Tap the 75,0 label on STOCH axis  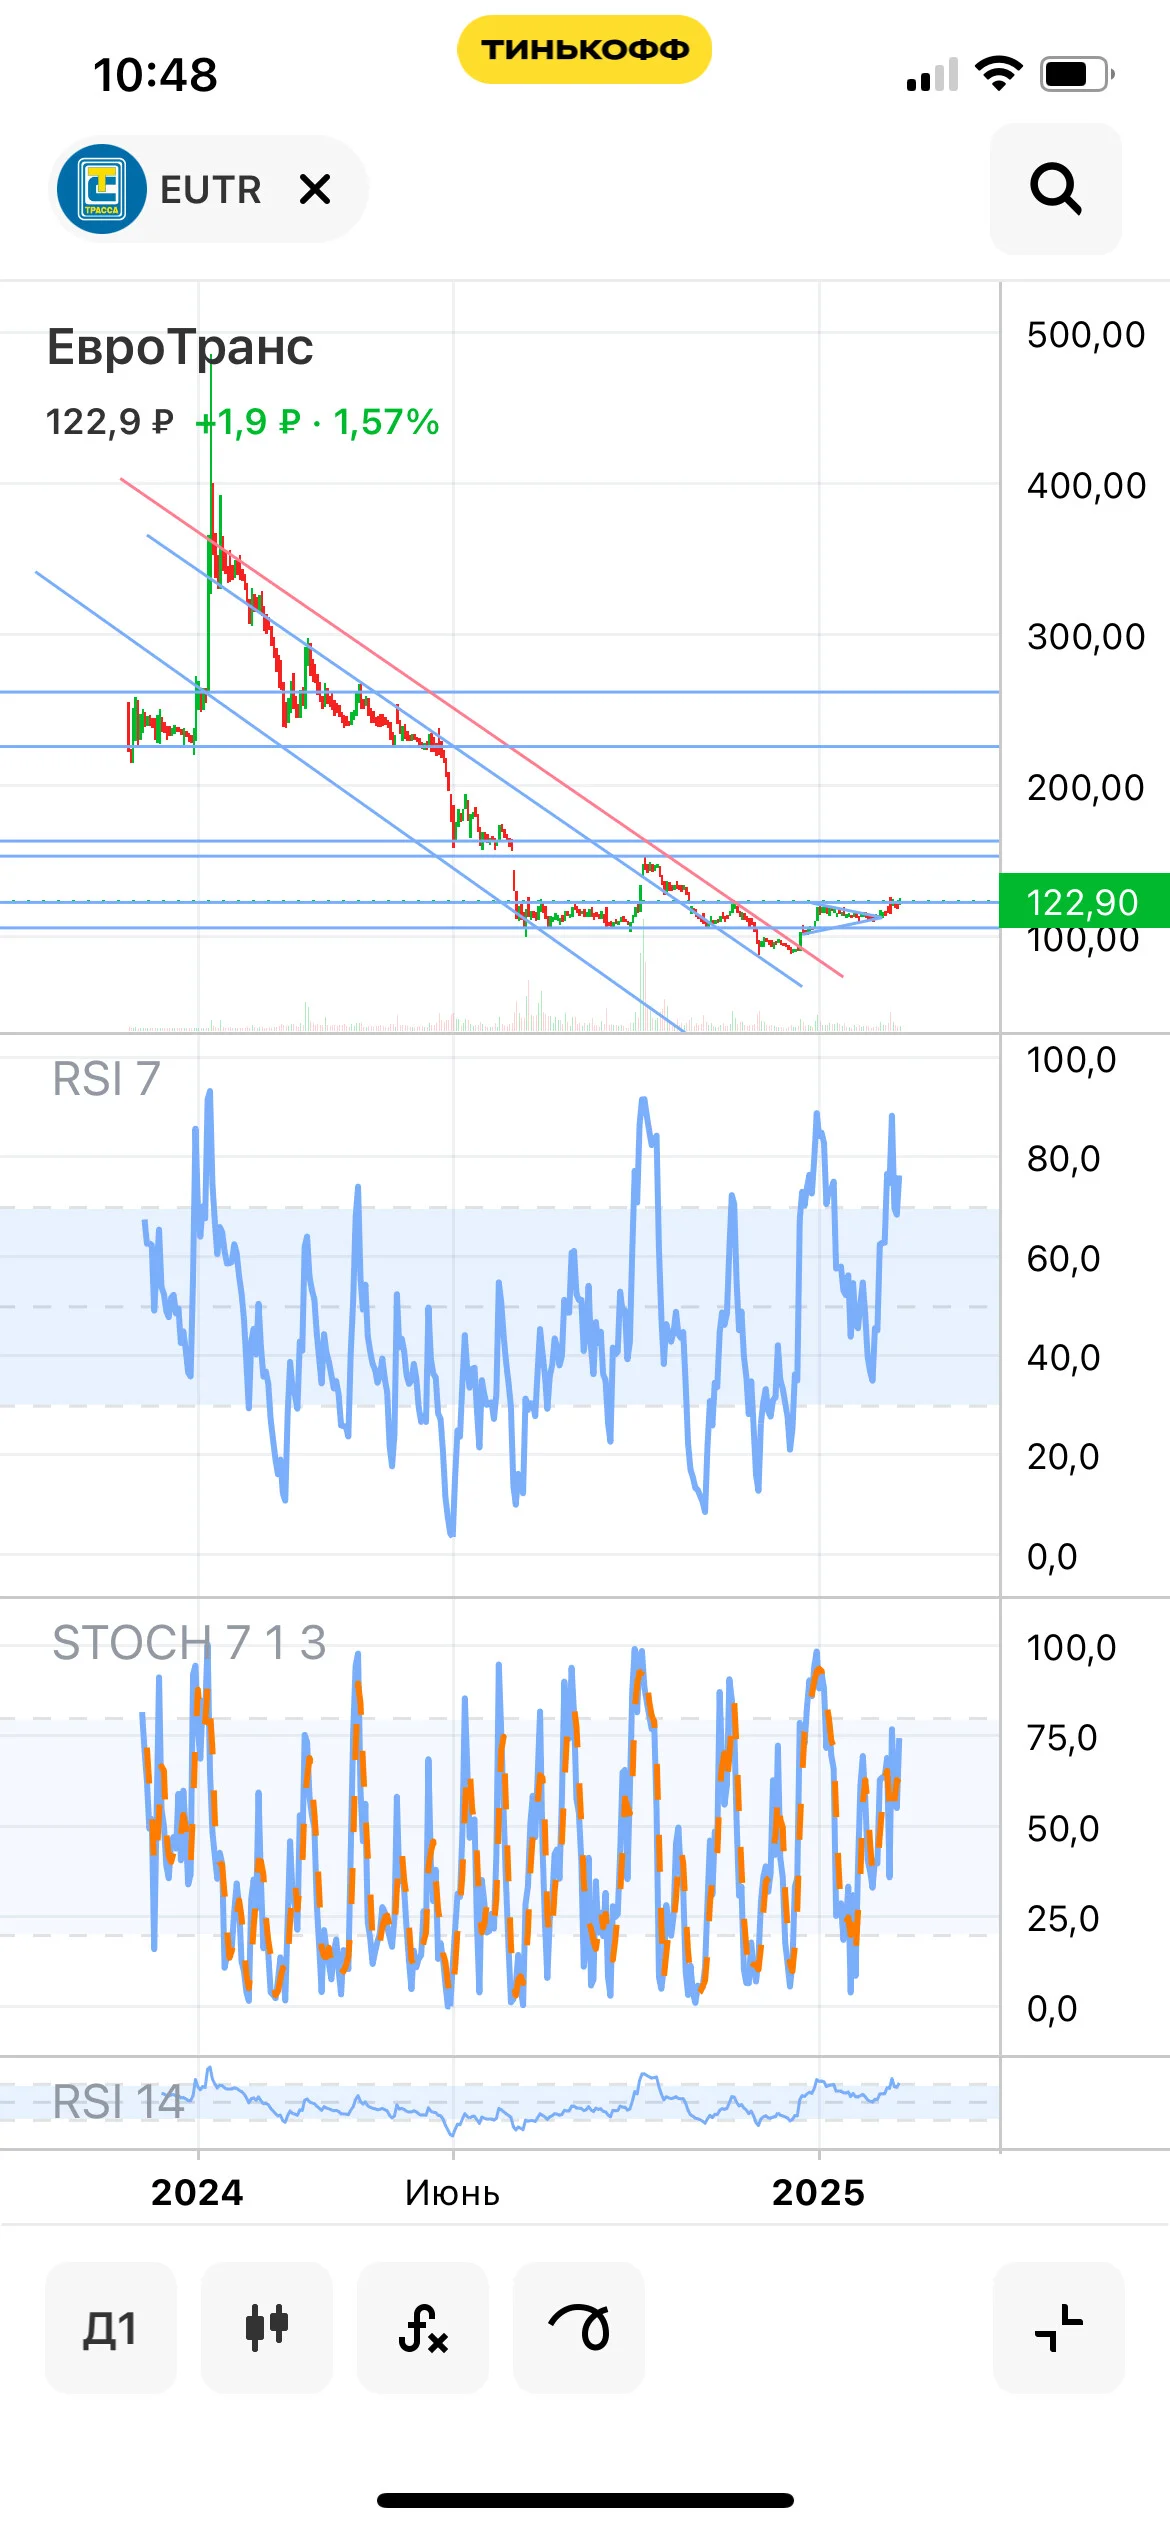click(x=1062, y=1738)
